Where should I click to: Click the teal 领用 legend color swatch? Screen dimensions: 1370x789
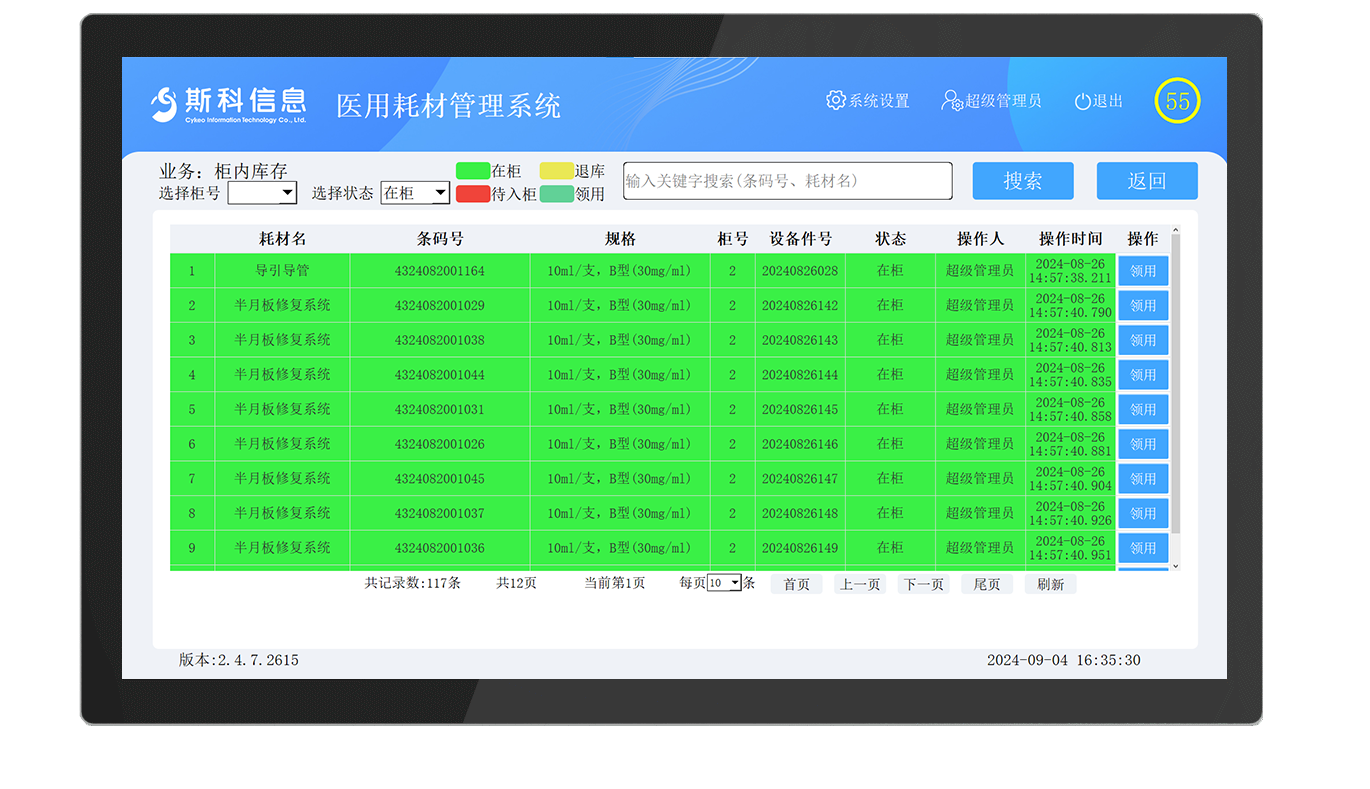point(556,193)
